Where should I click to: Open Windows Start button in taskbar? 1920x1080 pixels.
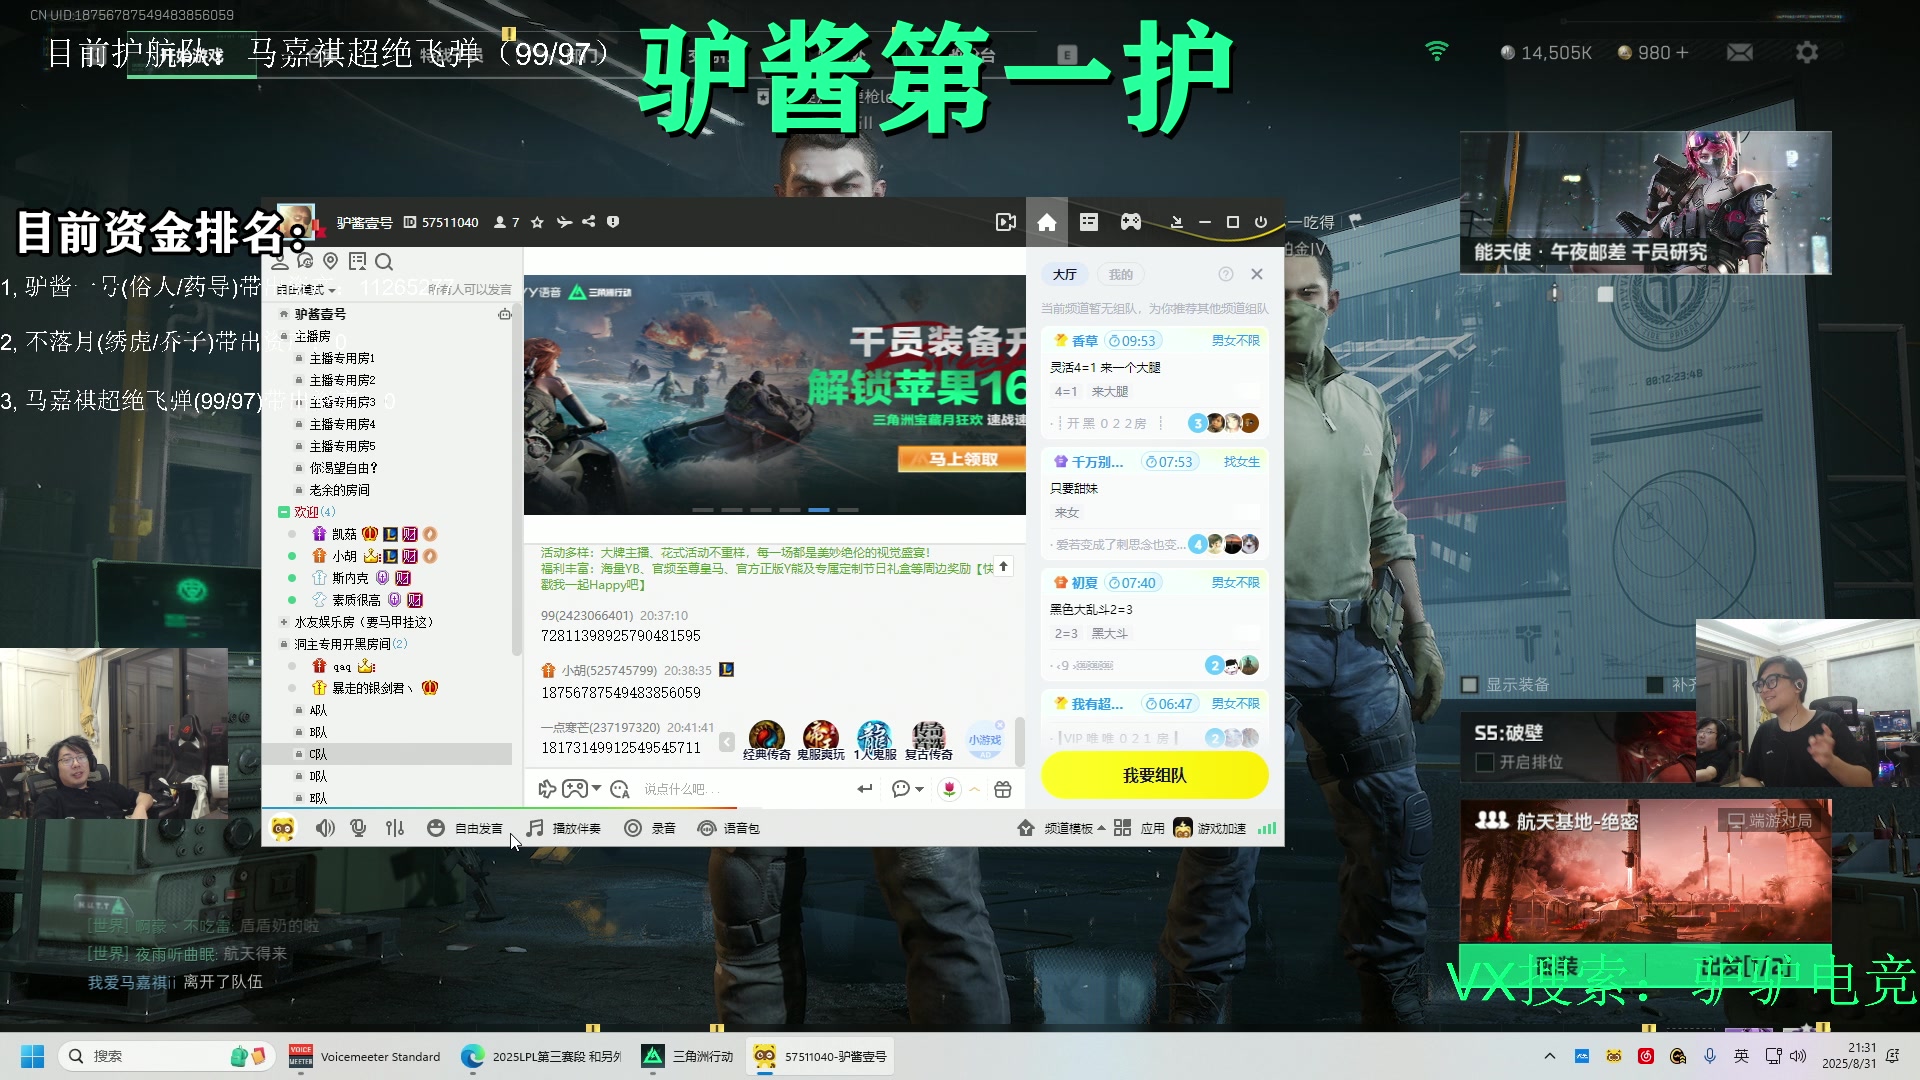point(32,1056)
